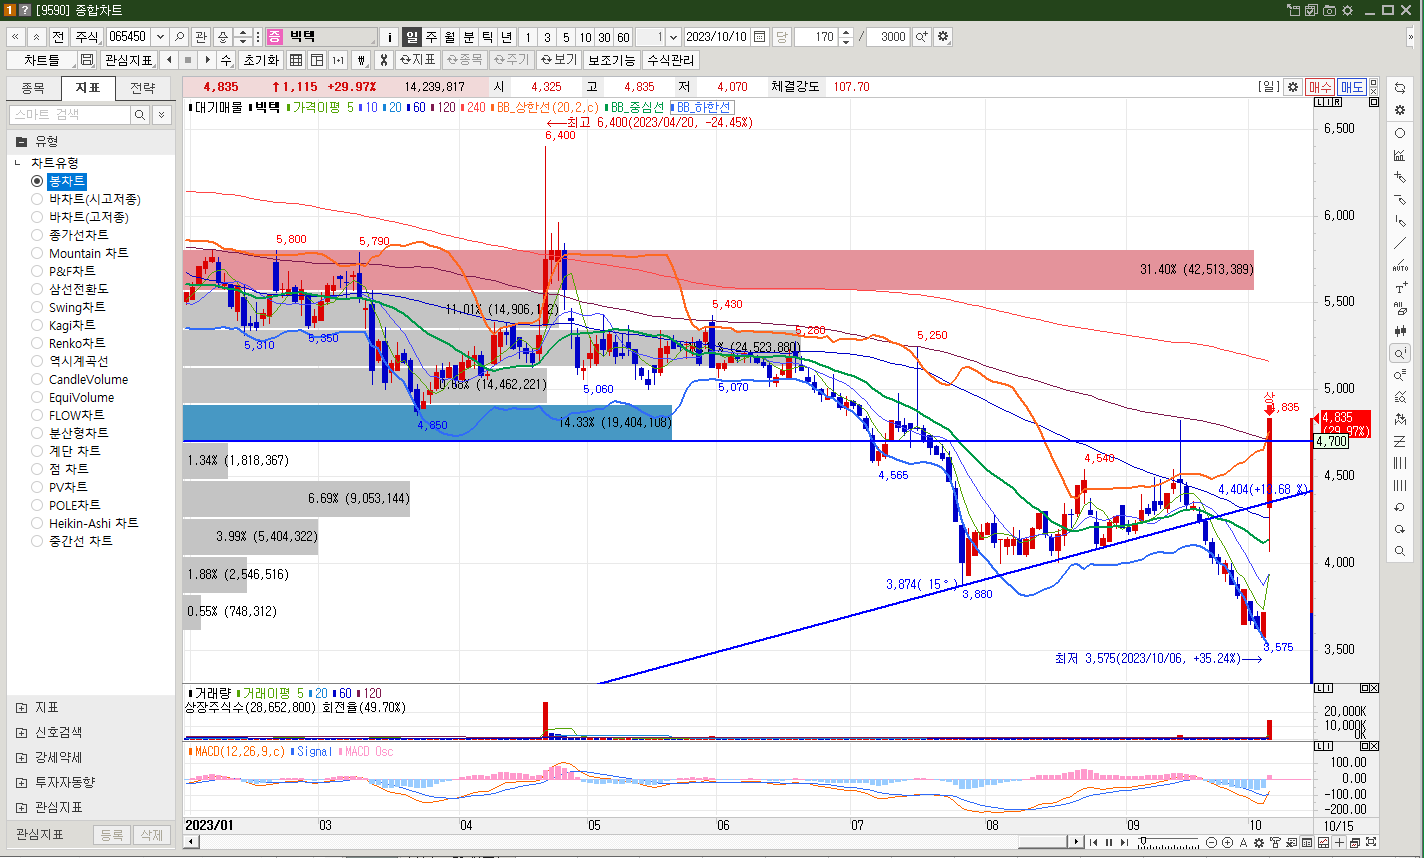Open the 수식관리 button
The image size is (1424, 858).
point(671,60)
